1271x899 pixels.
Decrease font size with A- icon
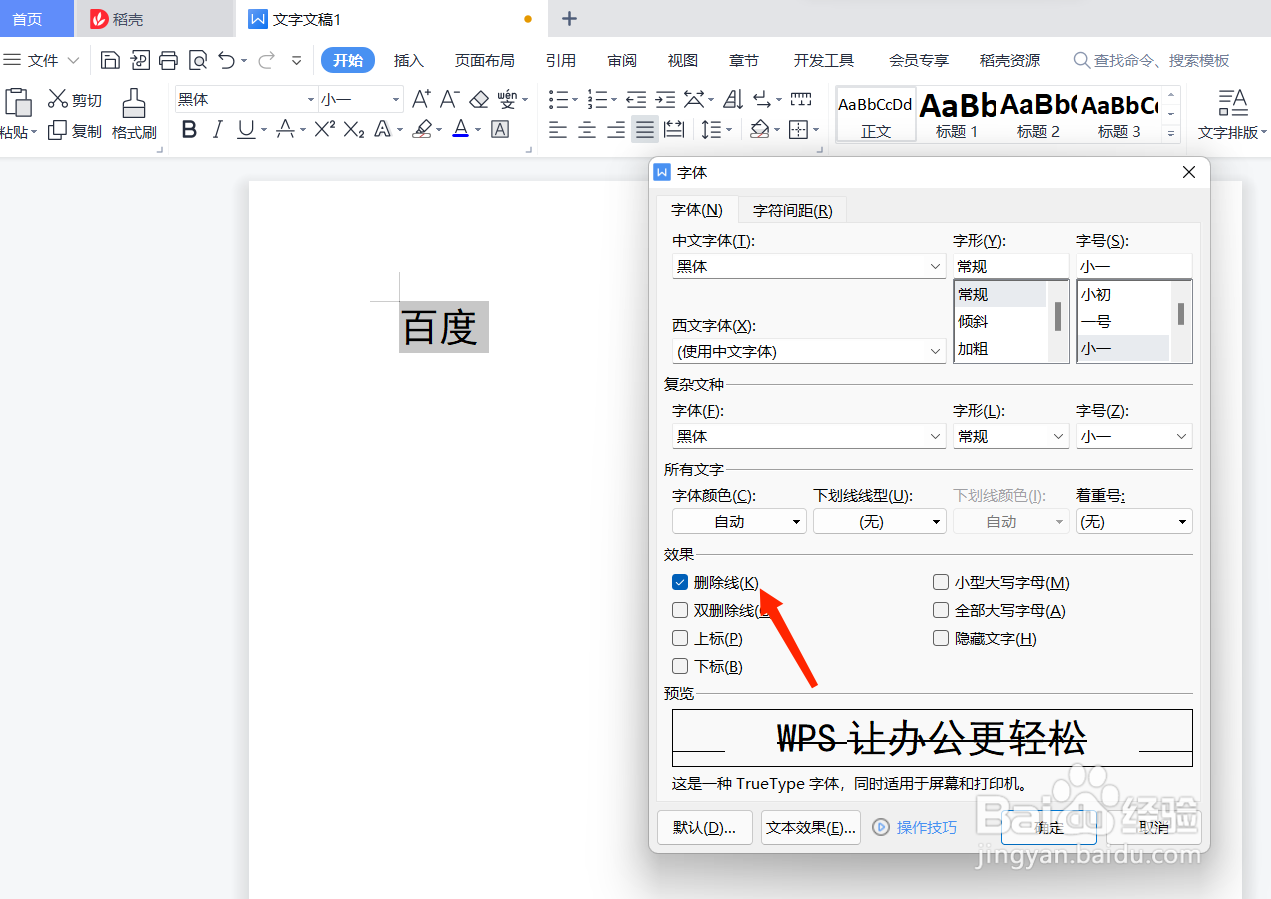coord(450,99)
